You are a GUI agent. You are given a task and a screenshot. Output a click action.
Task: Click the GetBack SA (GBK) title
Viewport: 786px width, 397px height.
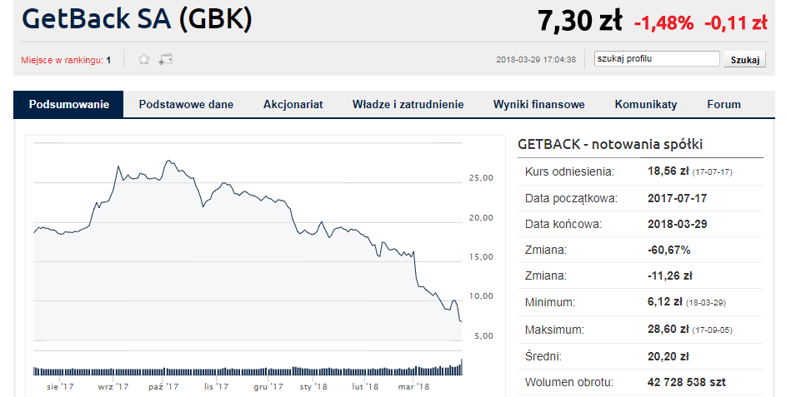pyautogui.click(x=137, y=19)
